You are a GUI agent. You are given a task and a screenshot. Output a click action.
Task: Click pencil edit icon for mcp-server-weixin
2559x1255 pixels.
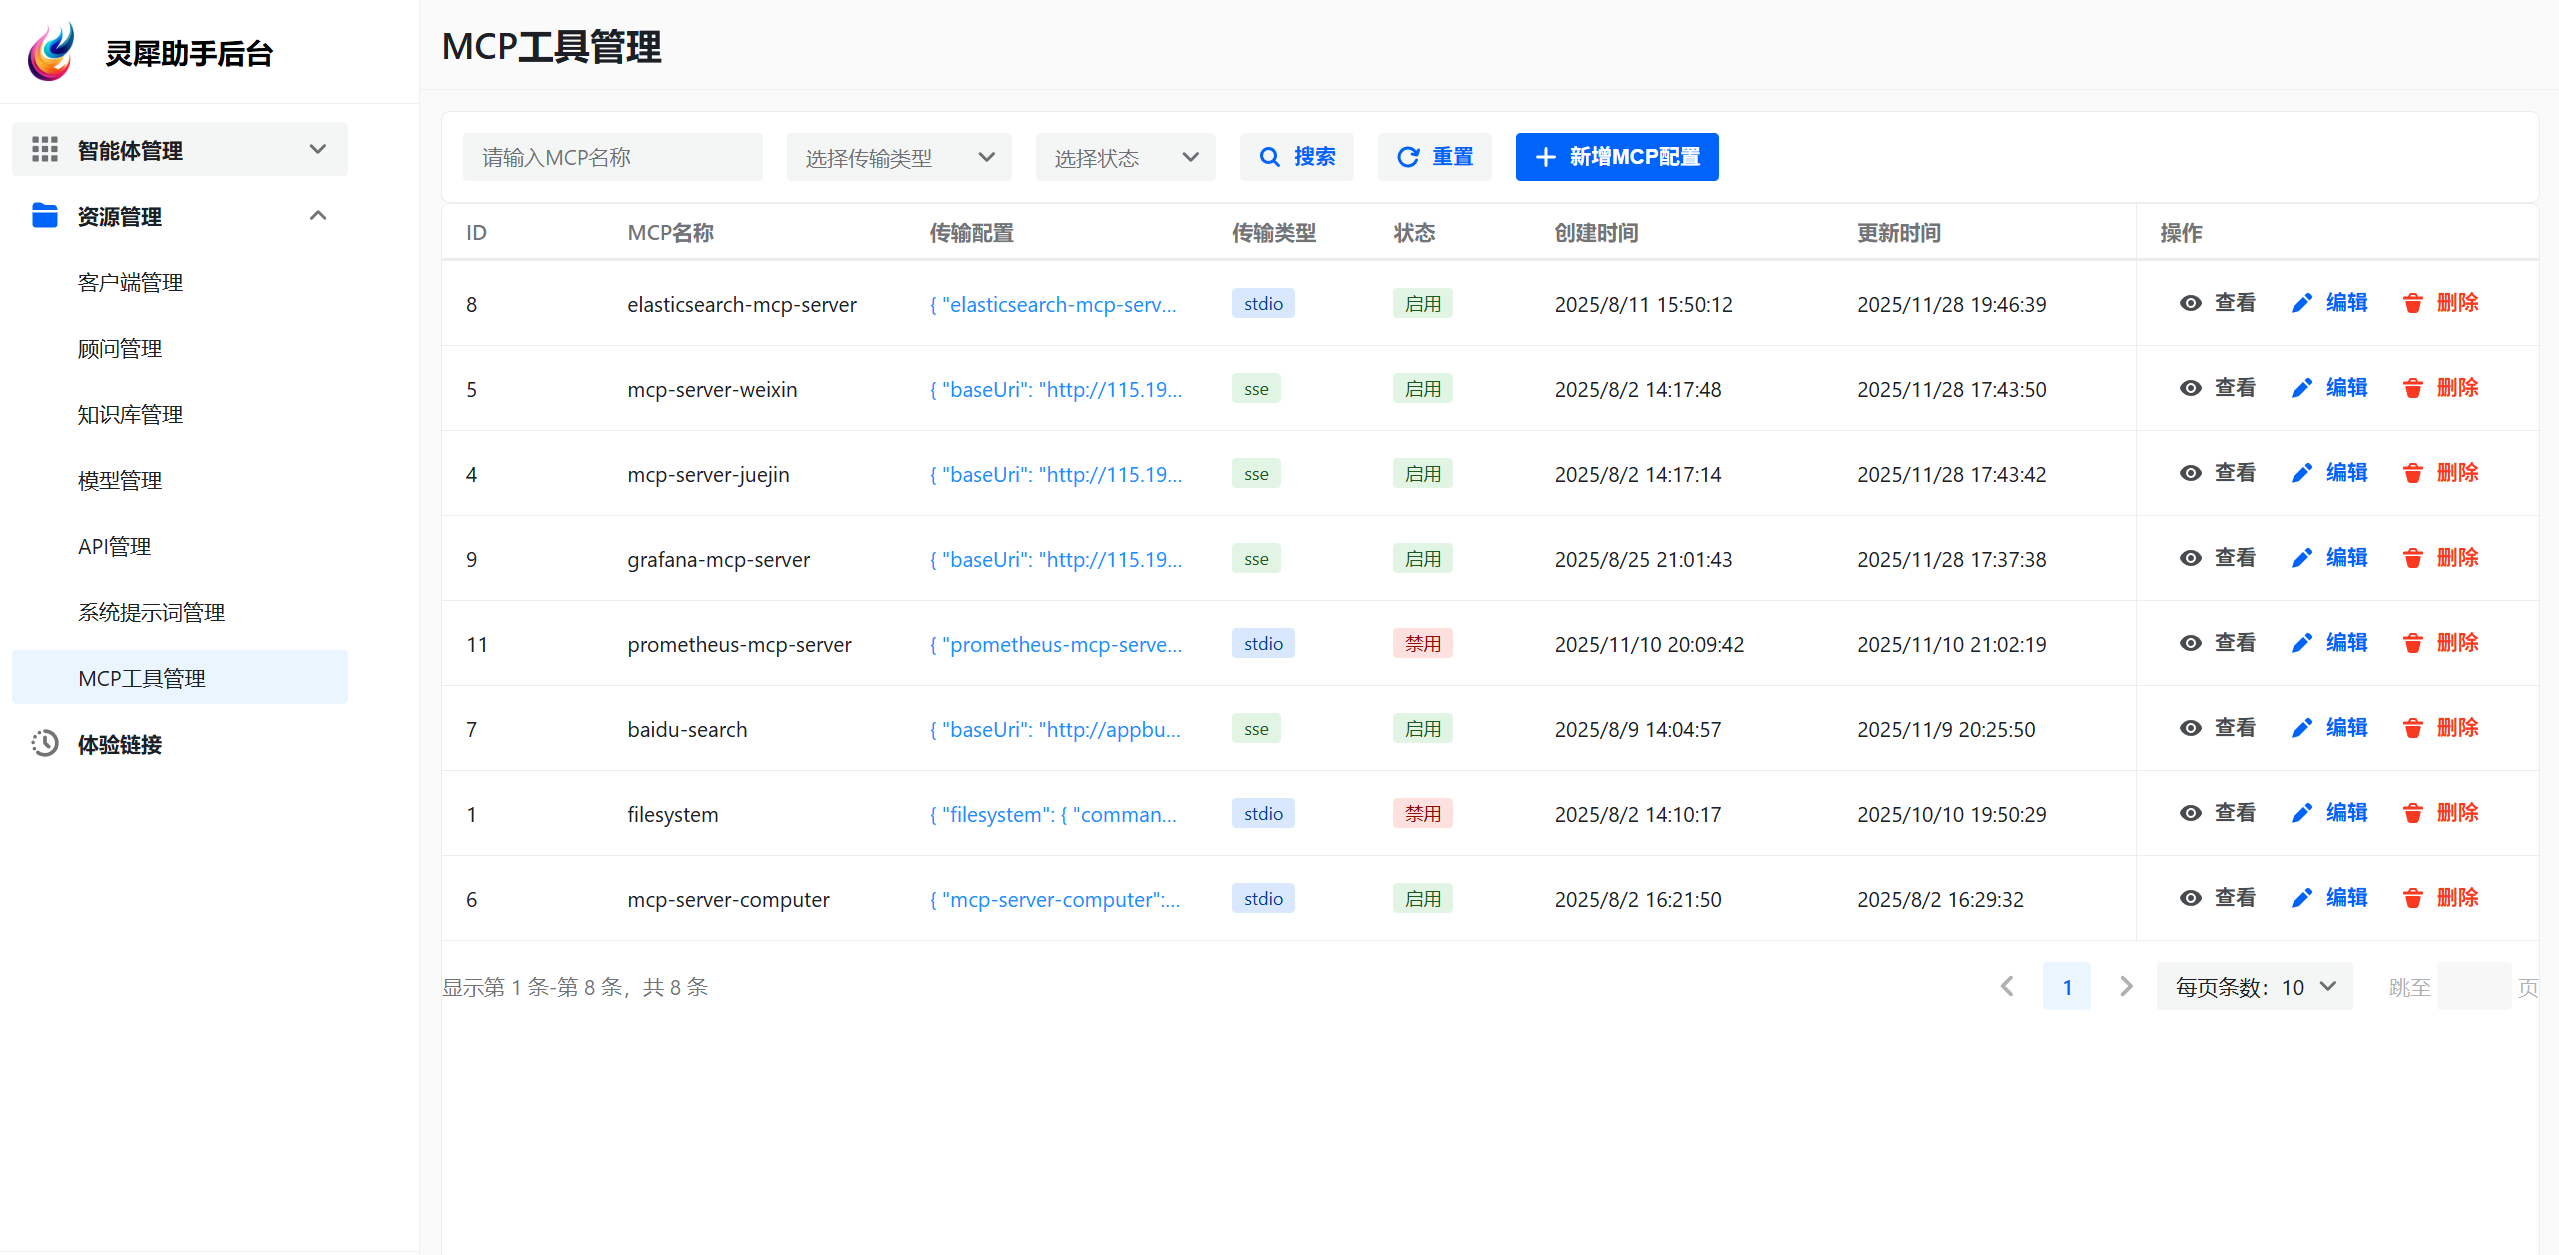point(2301,388)
